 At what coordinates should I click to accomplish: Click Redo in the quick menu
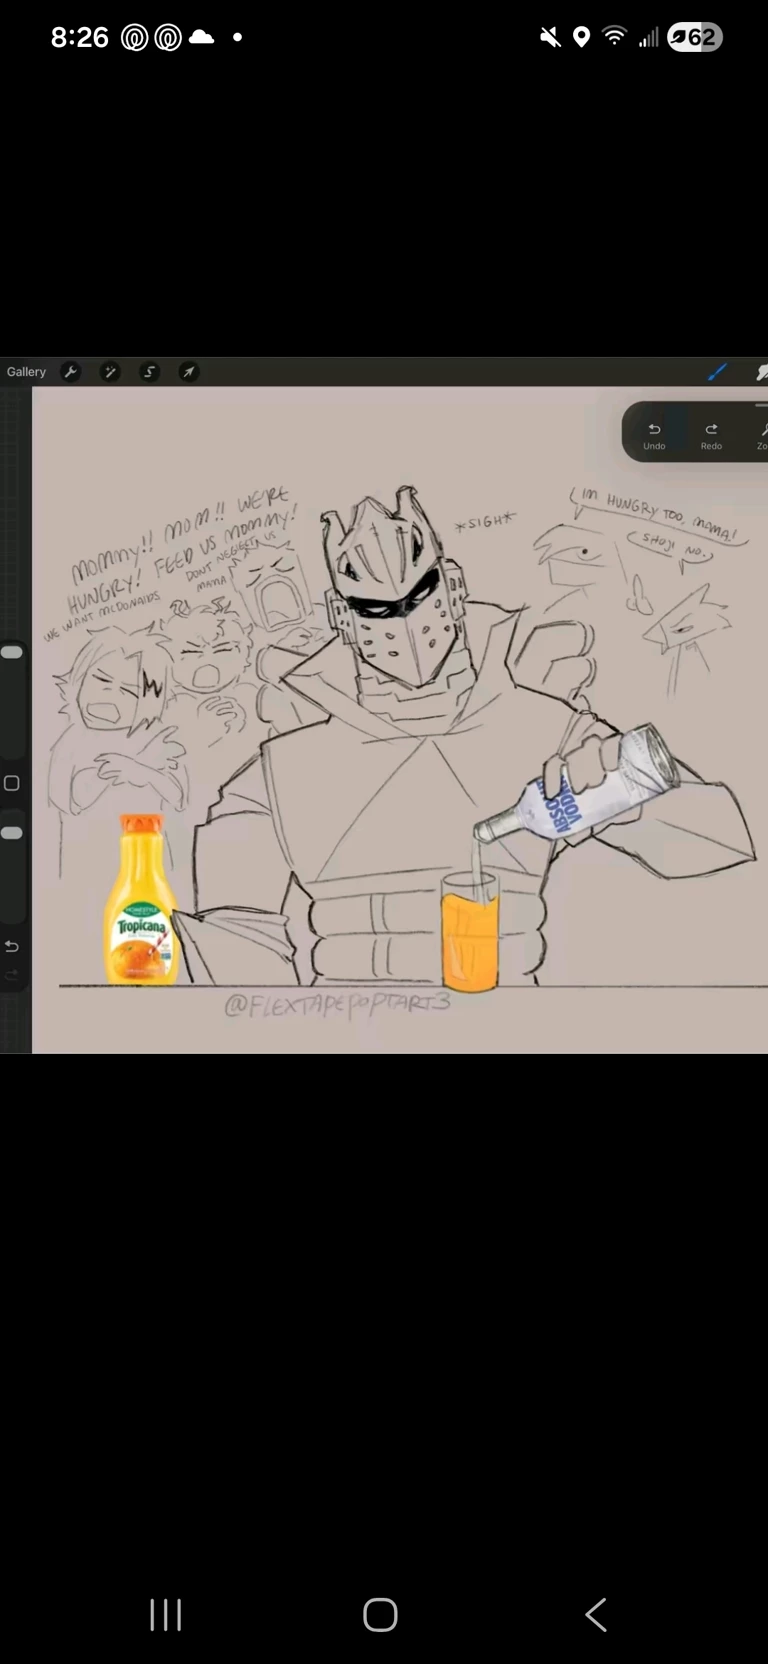[711, 435]
